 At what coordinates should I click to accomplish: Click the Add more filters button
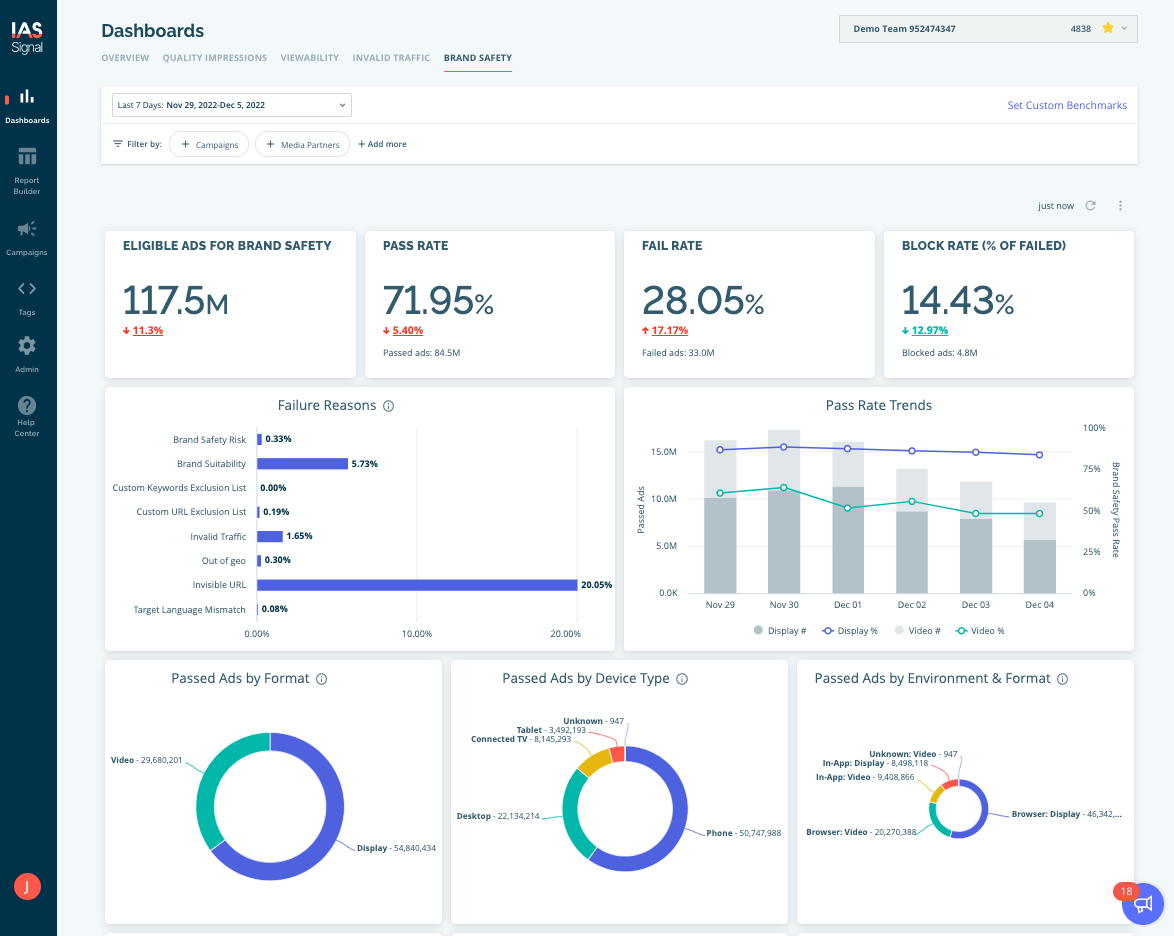[x=382, y=145]
